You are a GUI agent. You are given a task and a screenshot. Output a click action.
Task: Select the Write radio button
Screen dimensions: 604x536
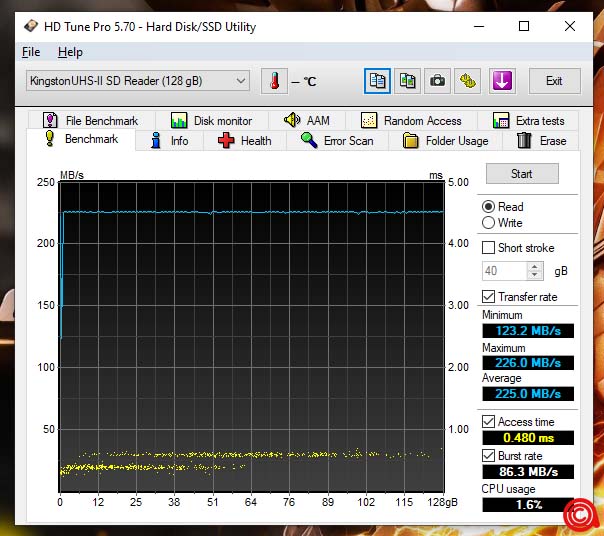[x=489, y=223]
